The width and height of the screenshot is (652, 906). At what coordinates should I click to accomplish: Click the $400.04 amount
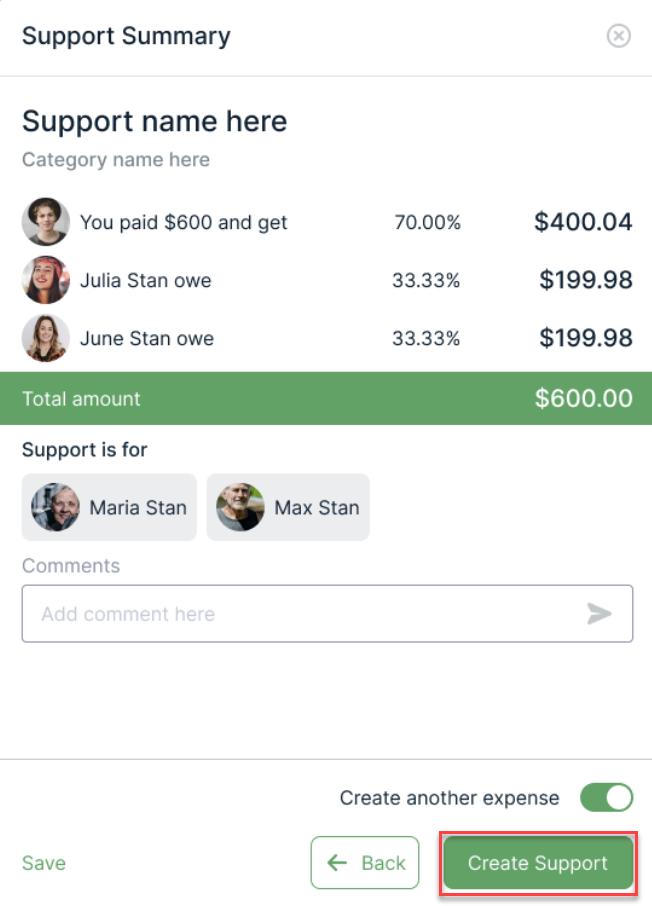583,222
